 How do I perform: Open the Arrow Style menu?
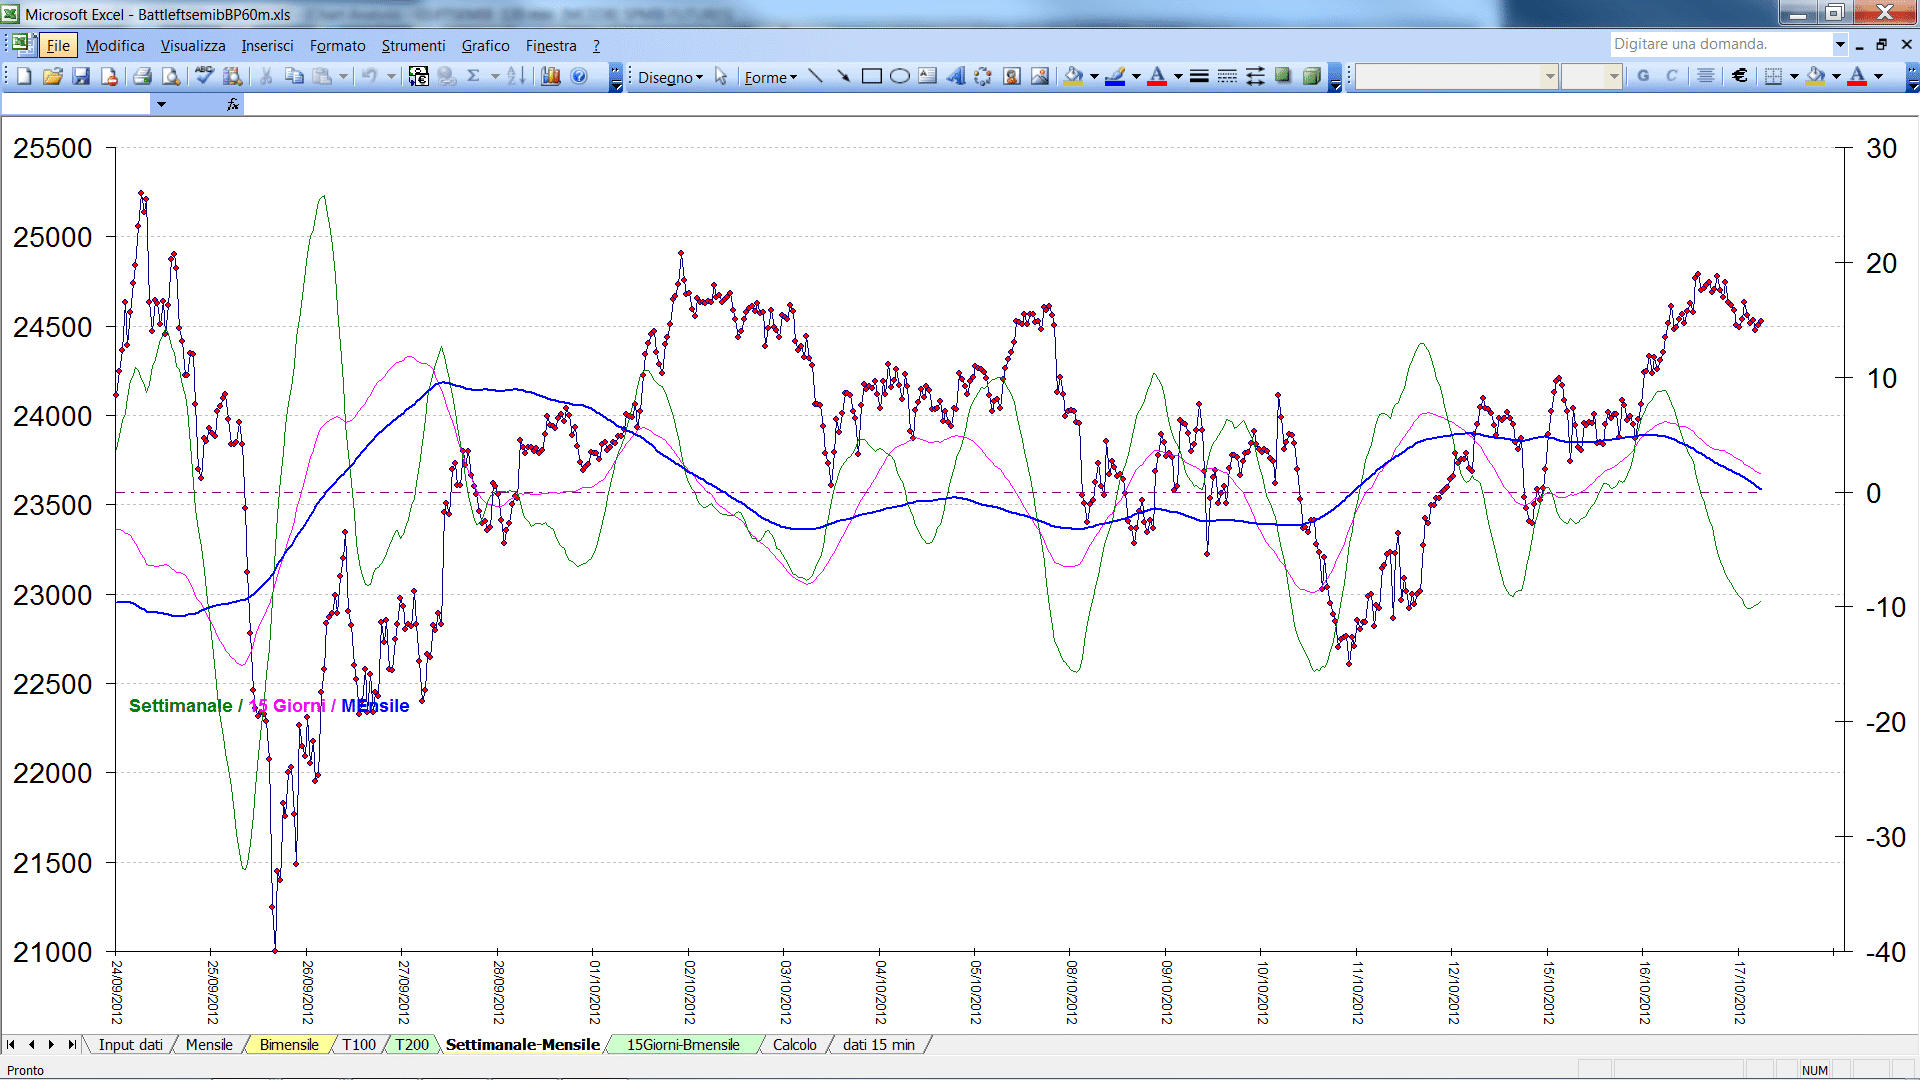click(x=1255, y=76)
